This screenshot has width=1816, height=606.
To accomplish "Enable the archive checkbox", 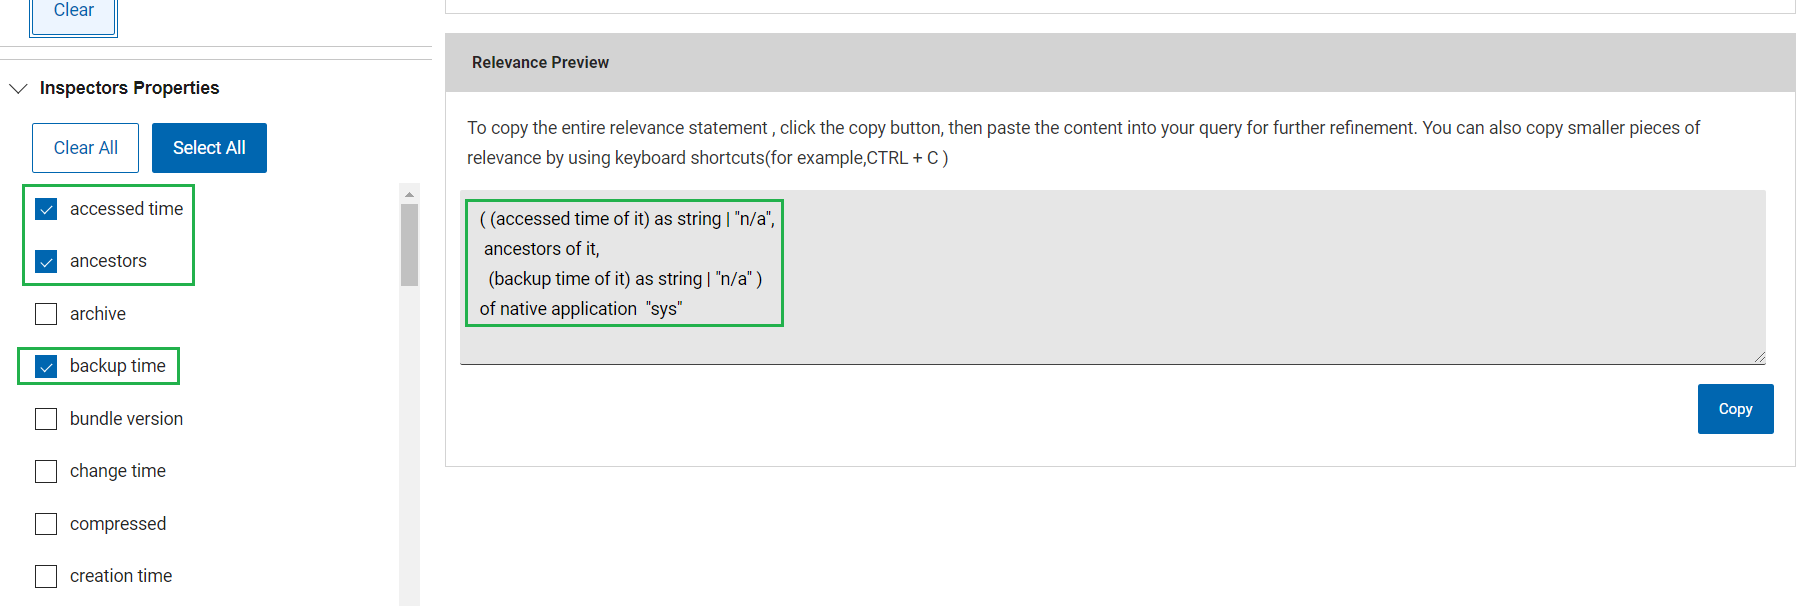I will 46,314.
